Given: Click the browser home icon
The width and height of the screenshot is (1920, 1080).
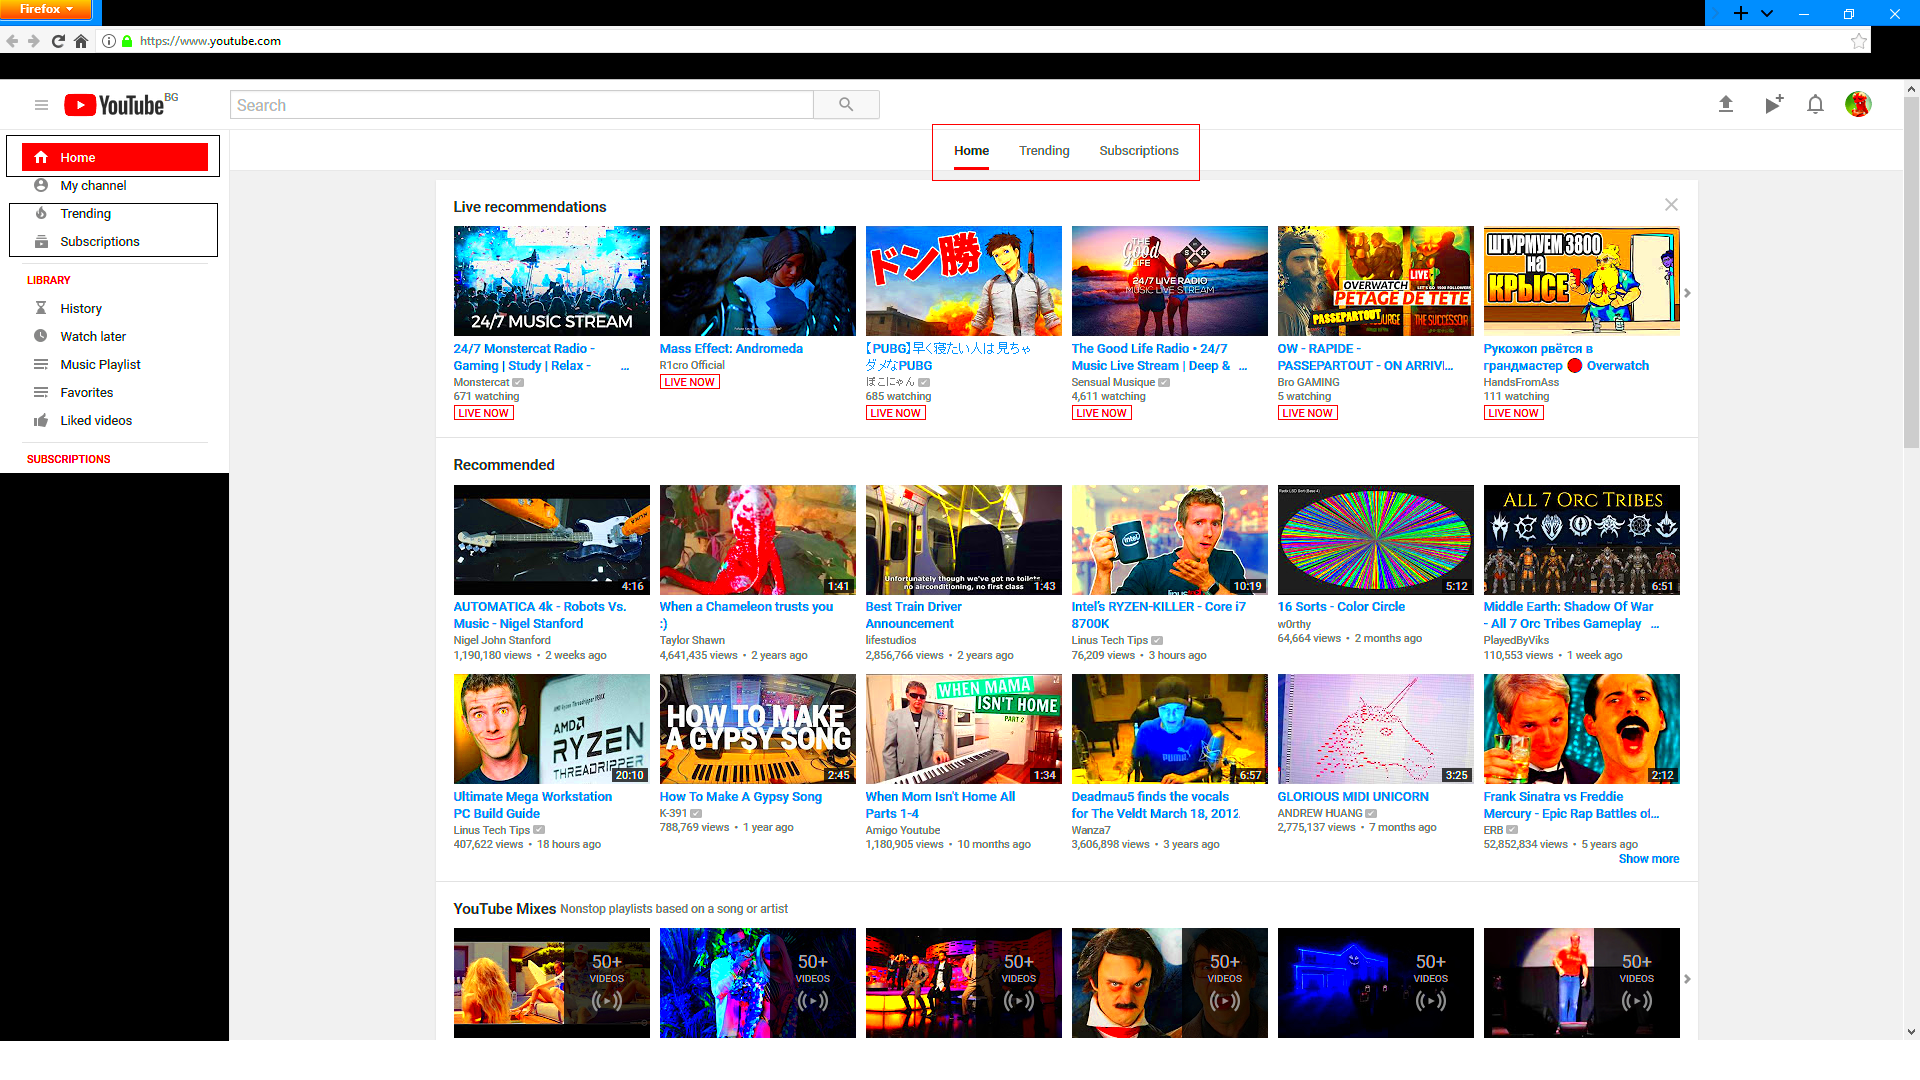Looking at the screenshot, I should [81, 41].
